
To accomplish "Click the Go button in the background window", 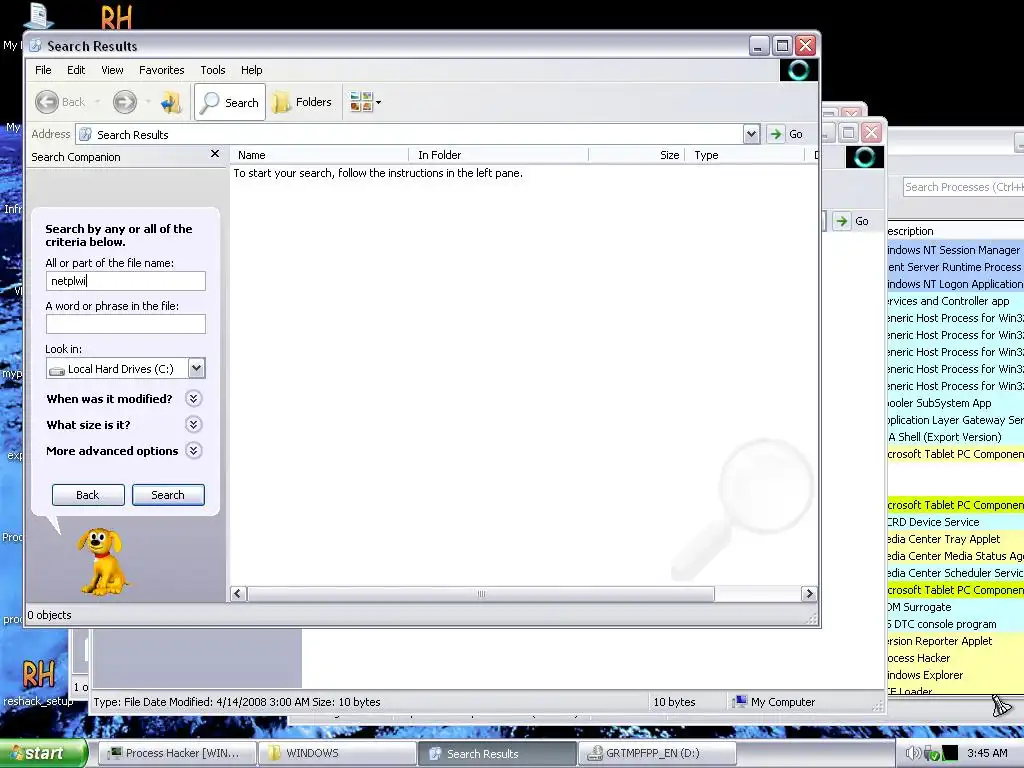I will click(x=852, y=221).
